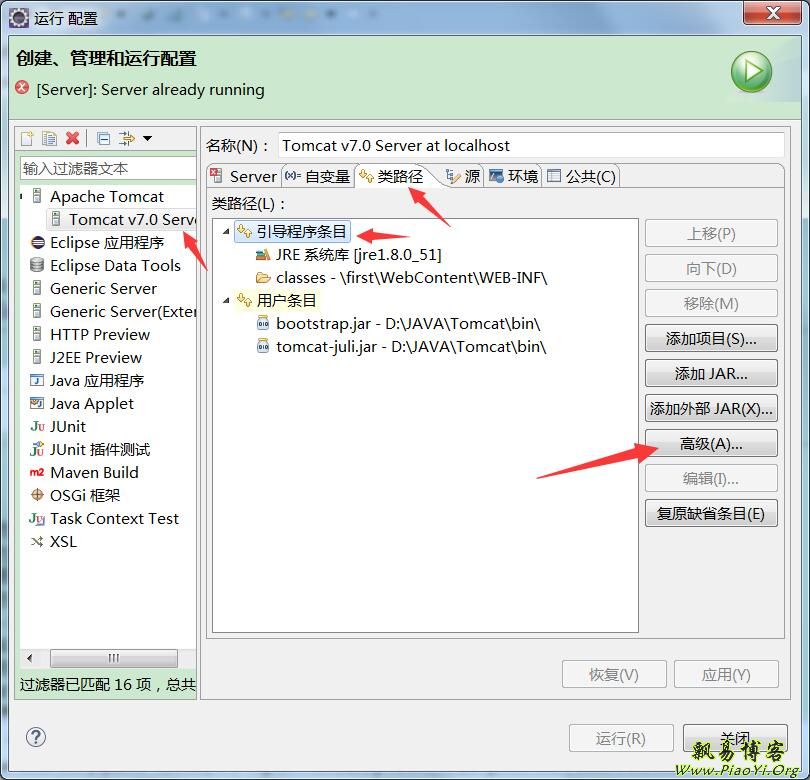The height and width of the screenshot is (780, 810).
Task: Click the Eclipse 应用程序 icon
Action: [37, 242]
